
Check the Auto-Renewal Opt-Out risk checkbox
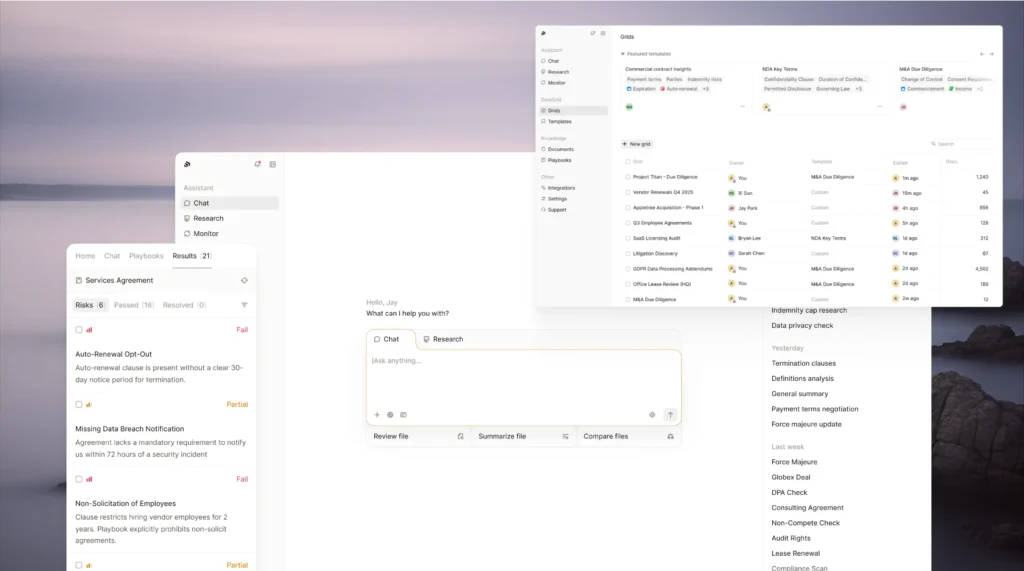point(79,329)
